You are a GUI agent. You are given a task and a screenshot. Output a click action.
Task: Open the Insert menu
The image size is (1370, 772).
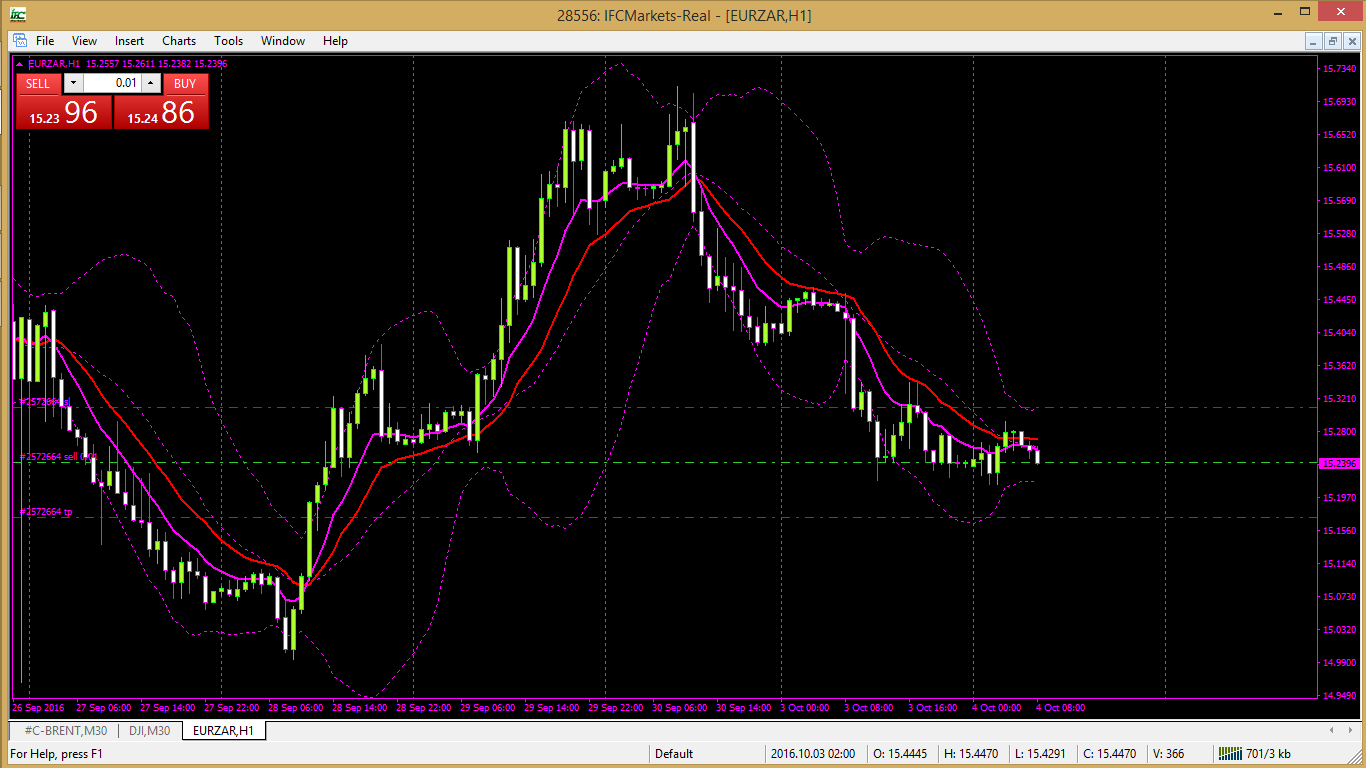(129, 41)
